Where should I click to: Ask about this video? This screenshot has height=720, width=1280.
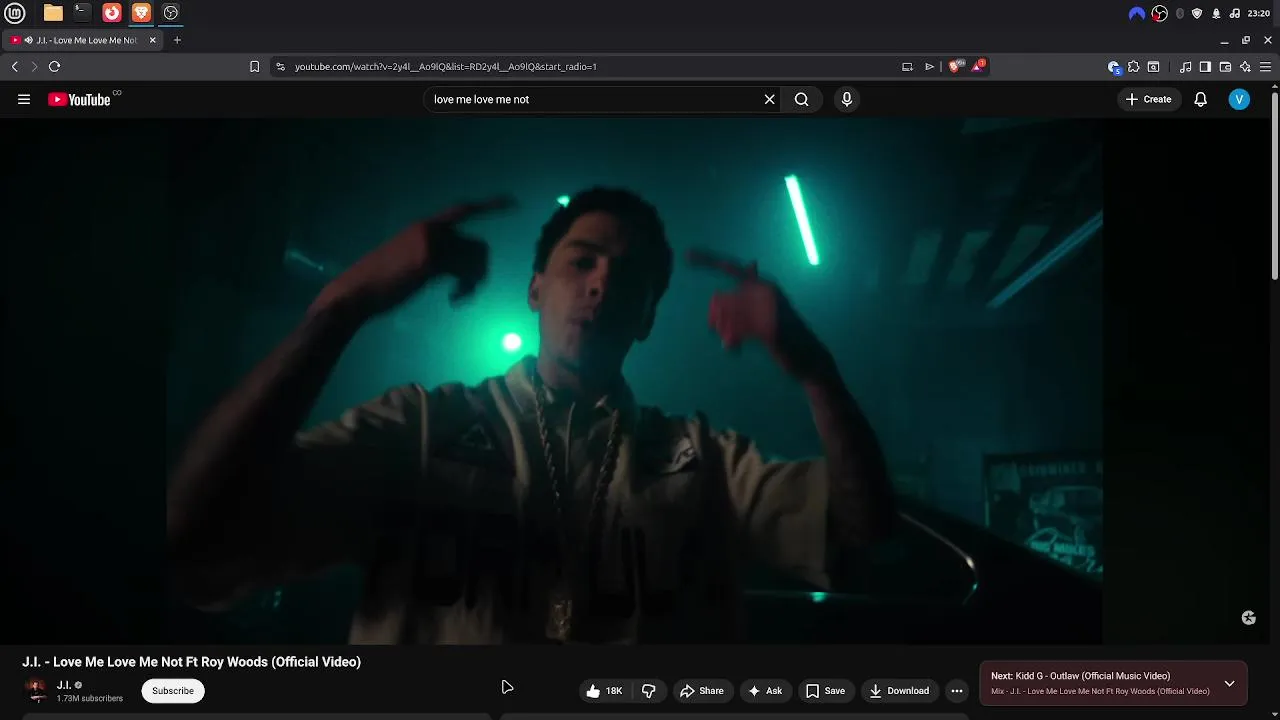[764, 691]
